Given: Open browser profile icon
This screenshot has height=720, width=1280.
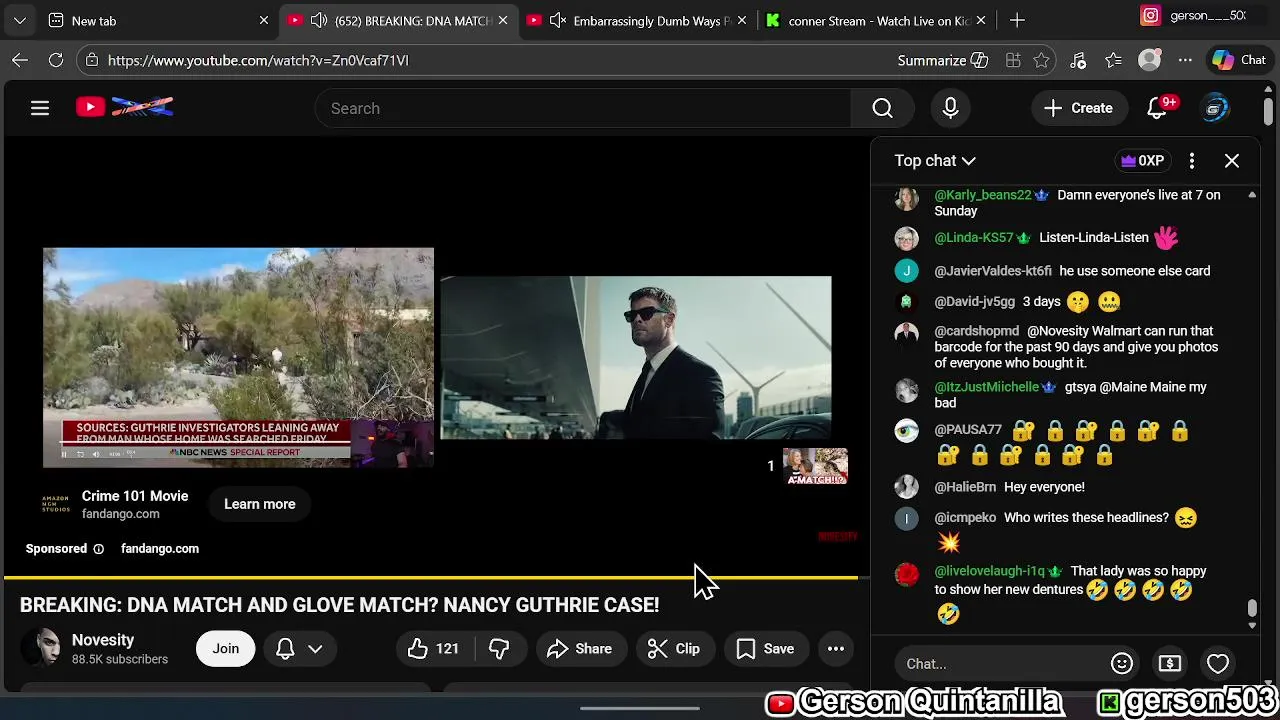Looking at the screenshot, I should (x=1150, y=60).
